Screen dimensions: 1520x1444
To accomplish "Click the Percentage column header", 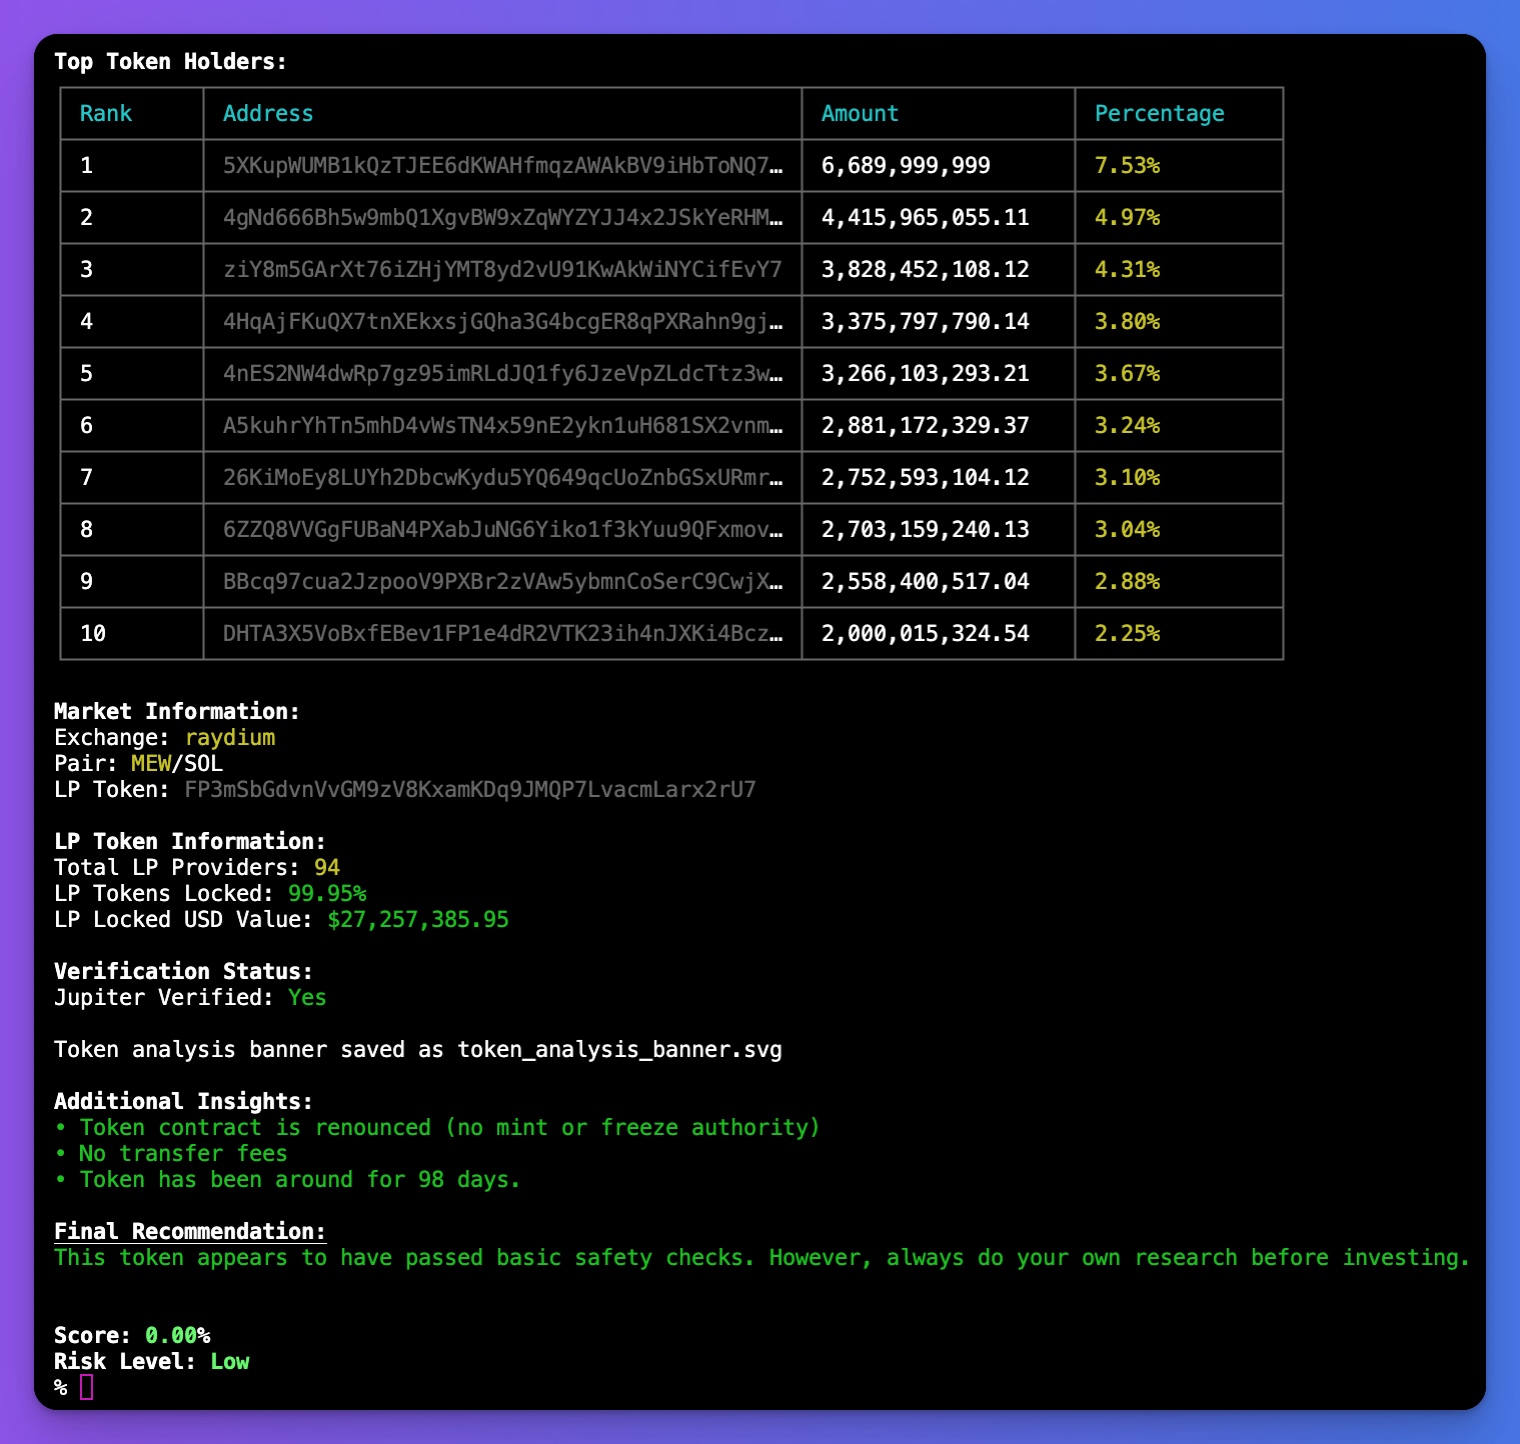I will pyautogui.click(x=1159, y=114).
